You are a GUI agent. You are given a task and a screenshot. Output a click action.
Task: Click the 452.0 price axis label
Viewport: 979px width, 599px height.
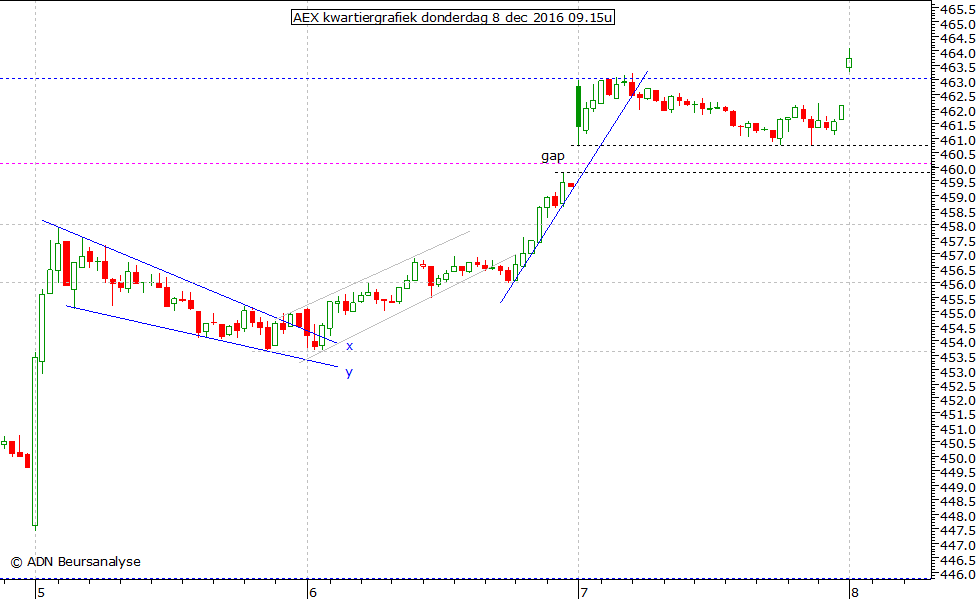(957, 400)
